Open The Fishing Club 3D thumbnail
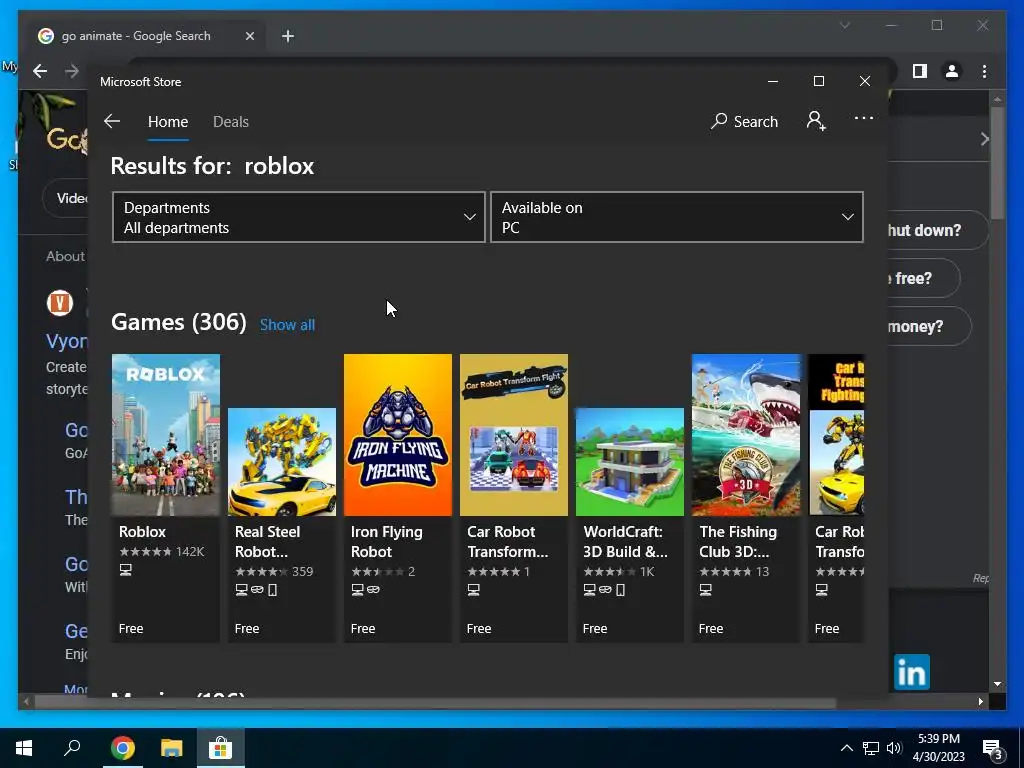Image resolution: width=1024 pixels, height=768 pixels. (x=746, y=435)
